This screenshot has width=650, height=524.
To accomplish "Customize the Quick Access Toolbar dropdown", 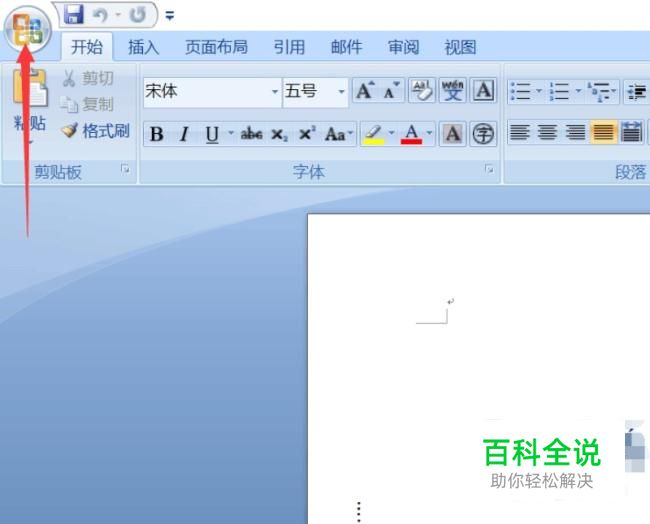I will click(170, 16).
